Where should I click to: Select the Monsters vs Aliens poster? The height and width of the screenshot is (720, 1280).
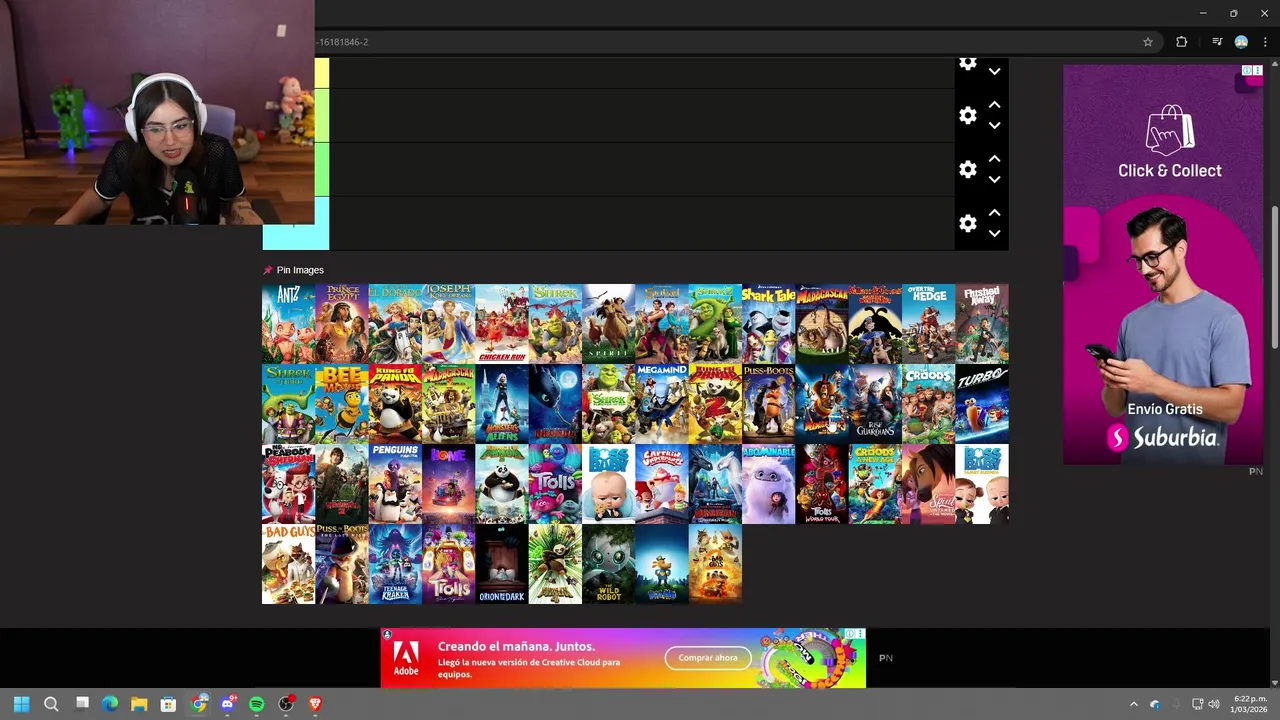[x=502, y=403]
